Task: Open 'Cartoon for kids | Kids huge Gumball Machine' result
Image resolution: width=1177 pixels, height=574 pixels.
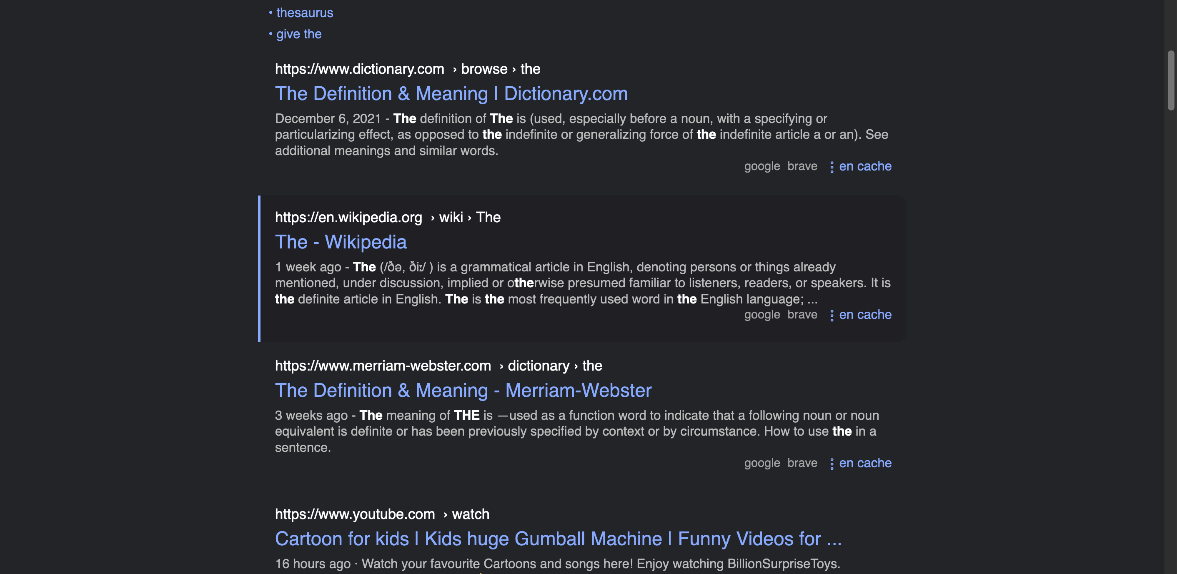Action: 558,539
